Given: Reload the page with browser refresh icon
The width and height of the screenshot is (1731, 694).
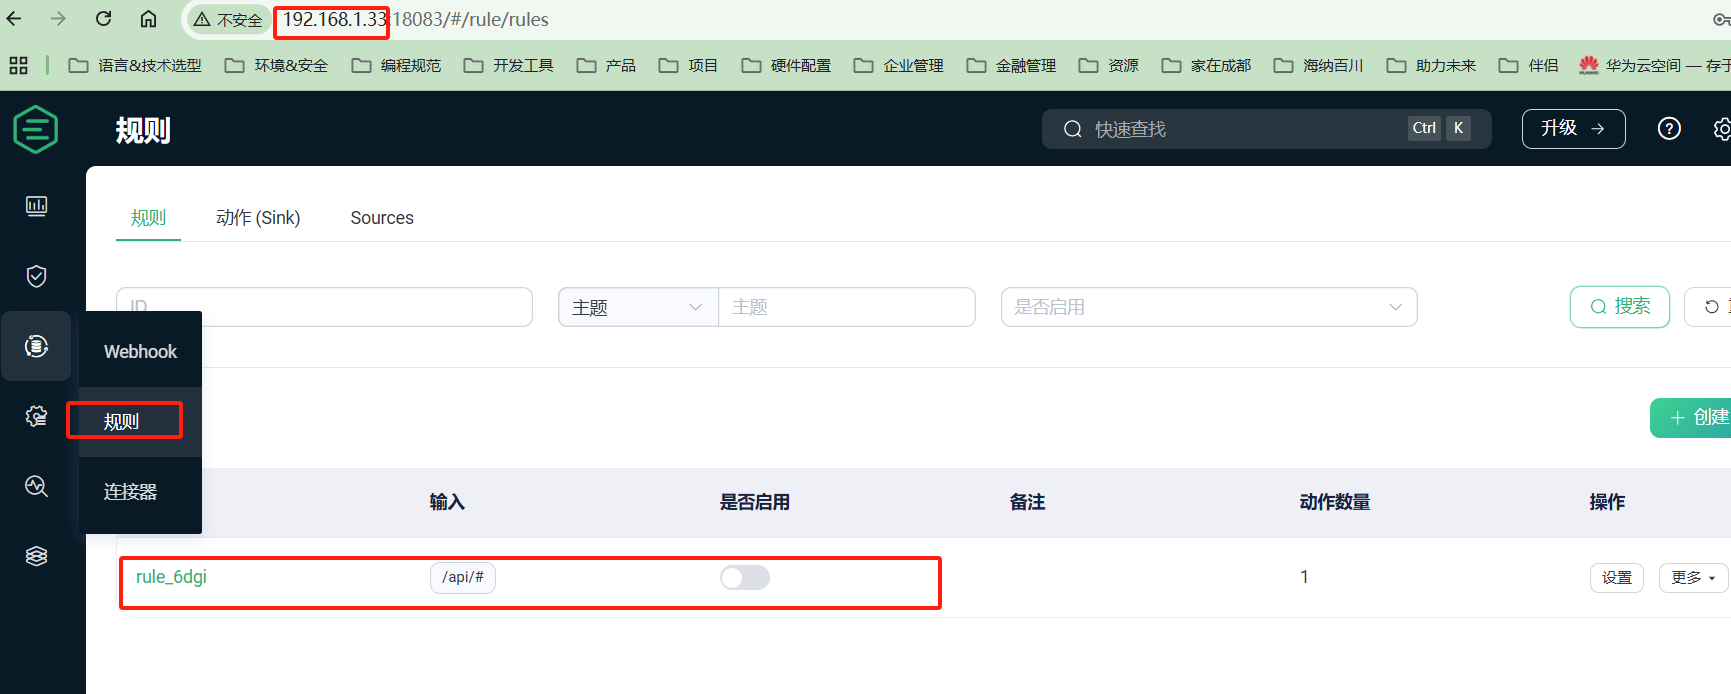Looking at the screenshot, I should click(x=104, y=19).
